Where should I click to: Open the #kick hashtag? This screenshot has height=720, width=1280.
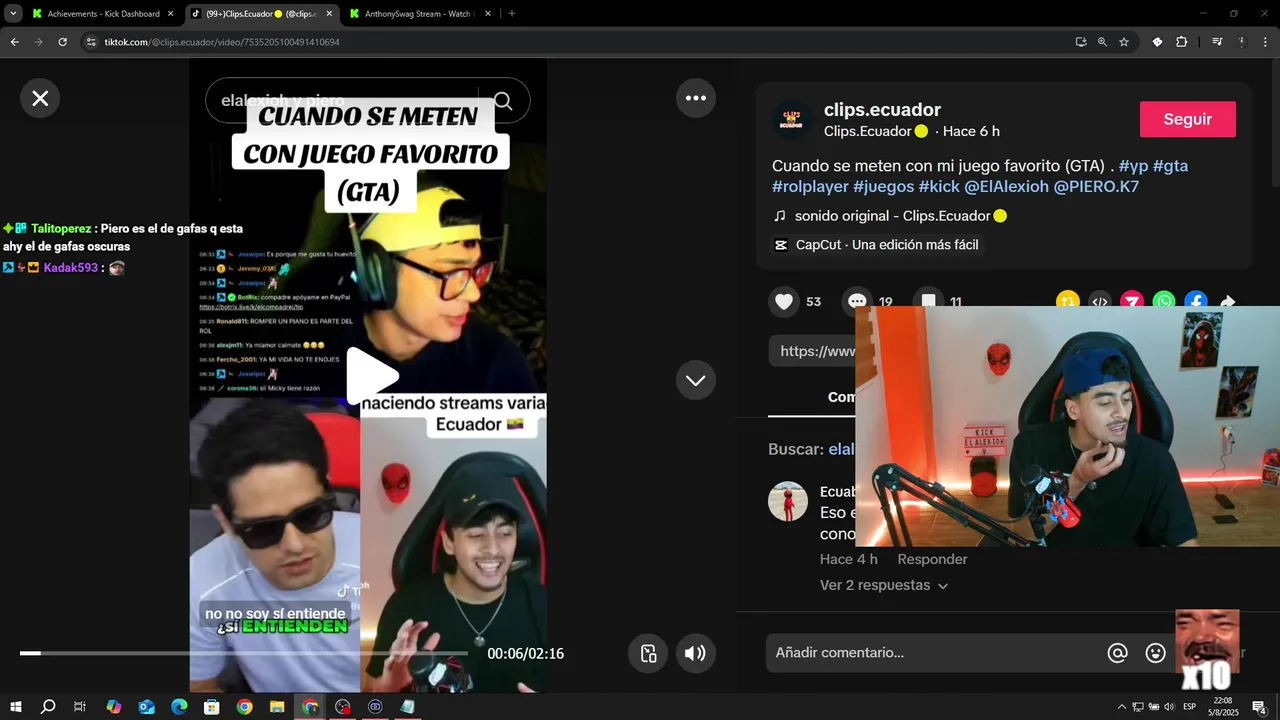coord(939,187)
